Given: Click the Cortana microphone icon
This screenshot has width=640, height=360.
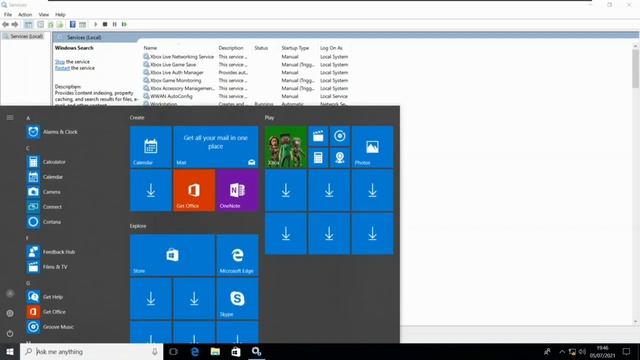Looking at the screenshot, I should click(155, 351).
